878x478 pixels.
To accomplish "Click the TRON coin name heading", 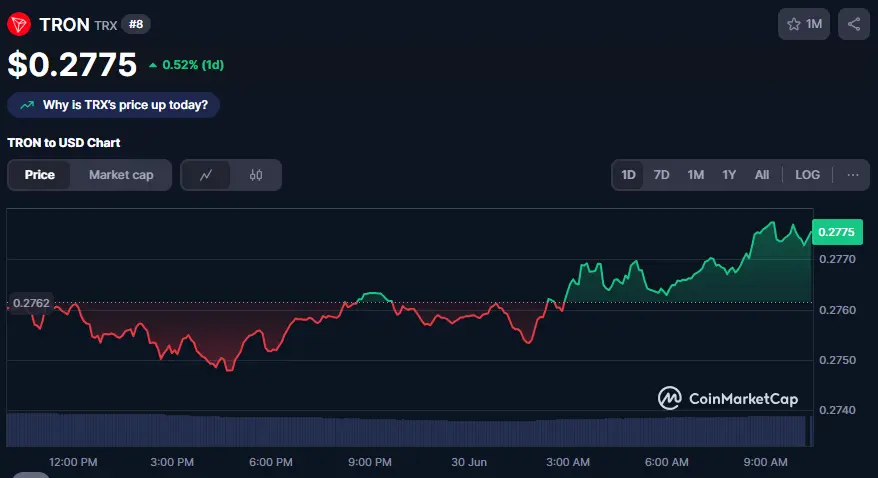I will click(64, 25).
